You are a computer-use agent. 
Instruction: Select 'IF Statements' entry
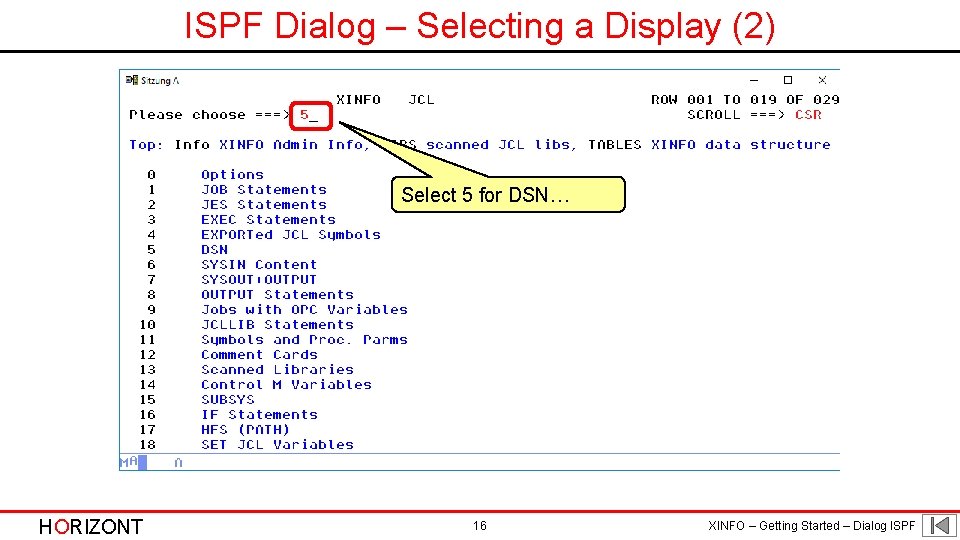259,414
